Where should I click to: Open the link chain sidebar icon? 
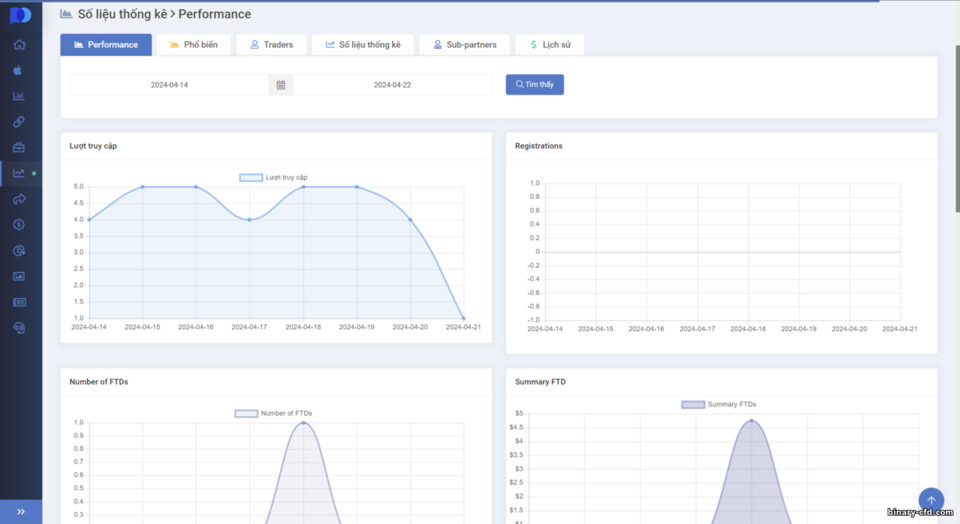[19, 122]
